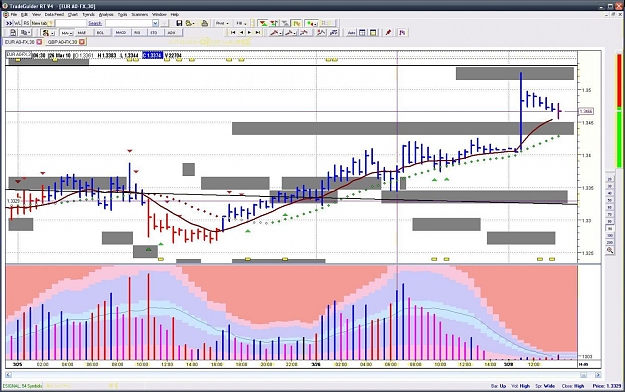
Task: Open the chart type dropdown with figure icon
Action: (48, 33)
